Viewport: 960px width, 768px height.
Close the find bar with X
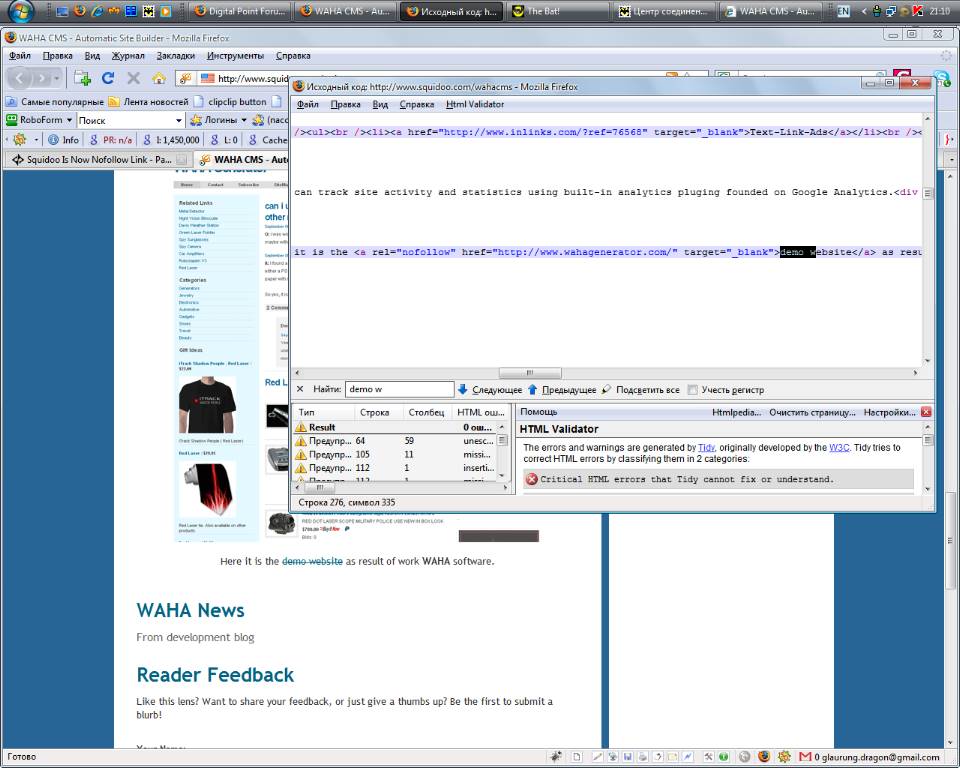click(300, 389)
